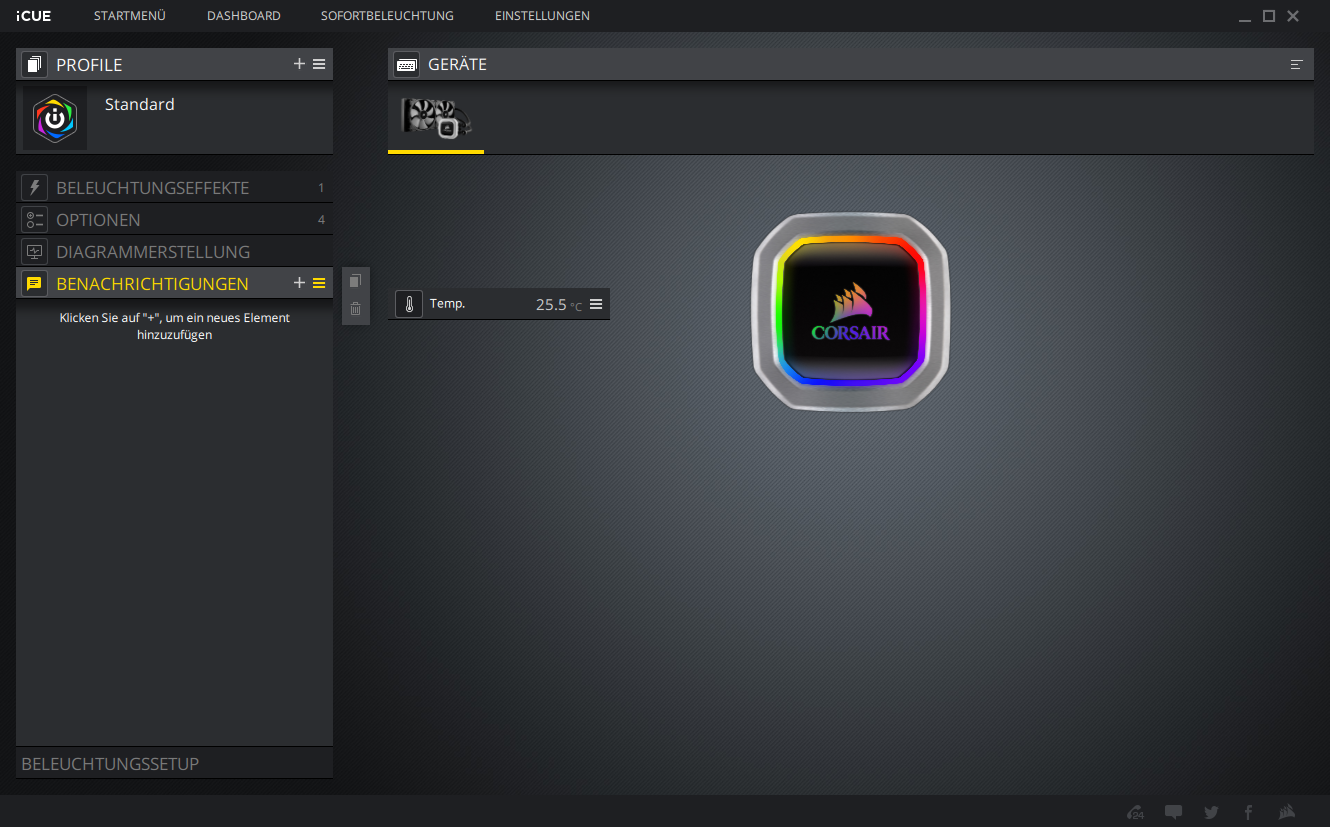Click the update icon in status bar
Image resolution: width=1330 pixels, height=827 pixels.
point(1135,812)
